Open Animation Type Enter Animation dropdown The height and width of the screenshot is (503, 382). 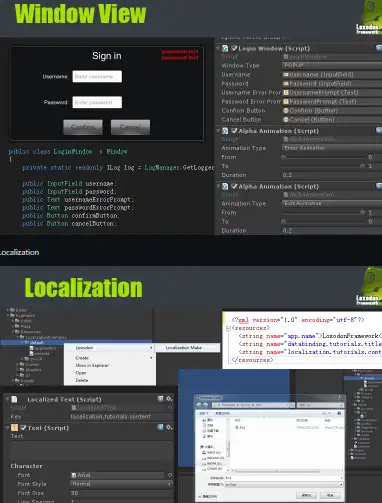332,148
